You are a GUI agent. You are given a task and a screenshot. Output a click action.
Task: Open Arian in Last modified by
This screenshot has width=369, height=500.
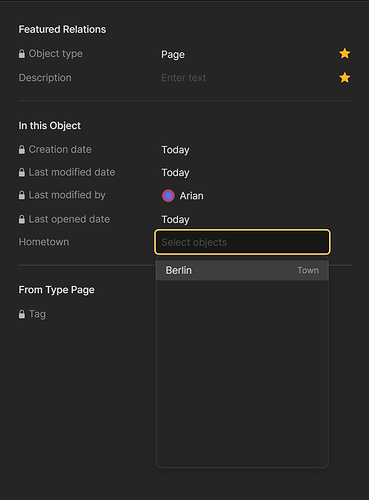point(191,196)
